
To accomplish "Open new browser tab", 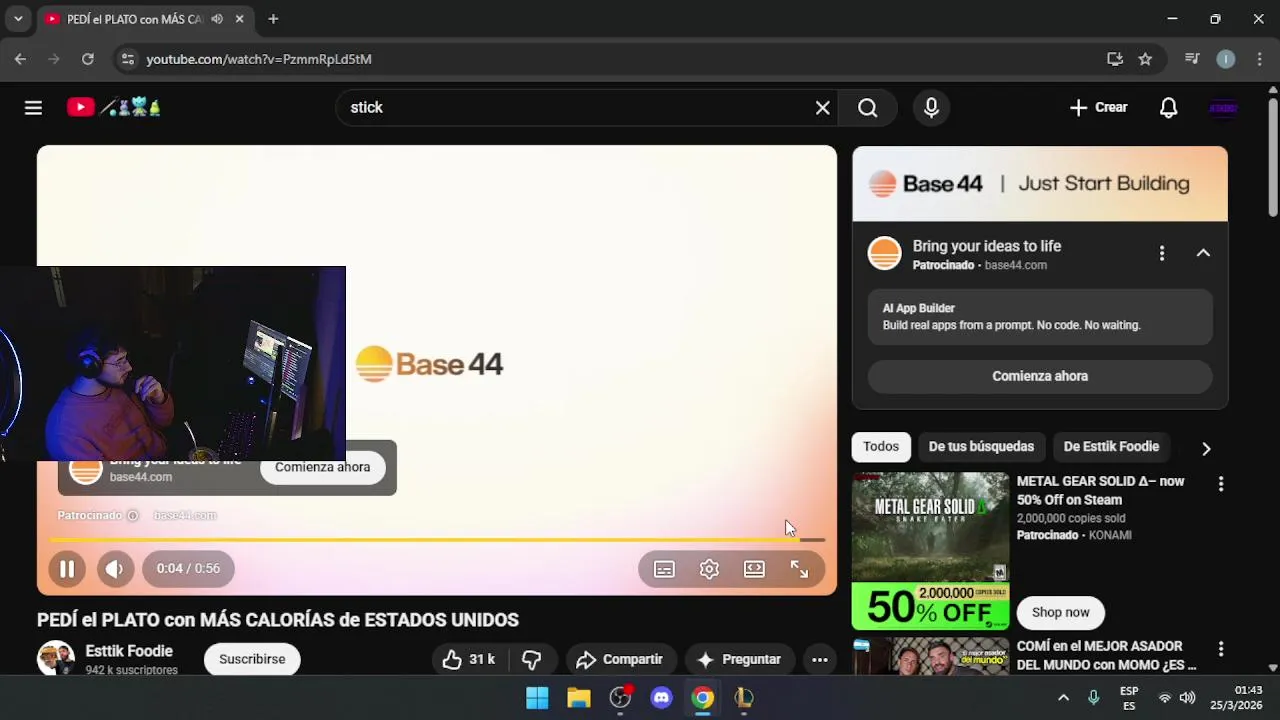I will click(x=273, y=19).
